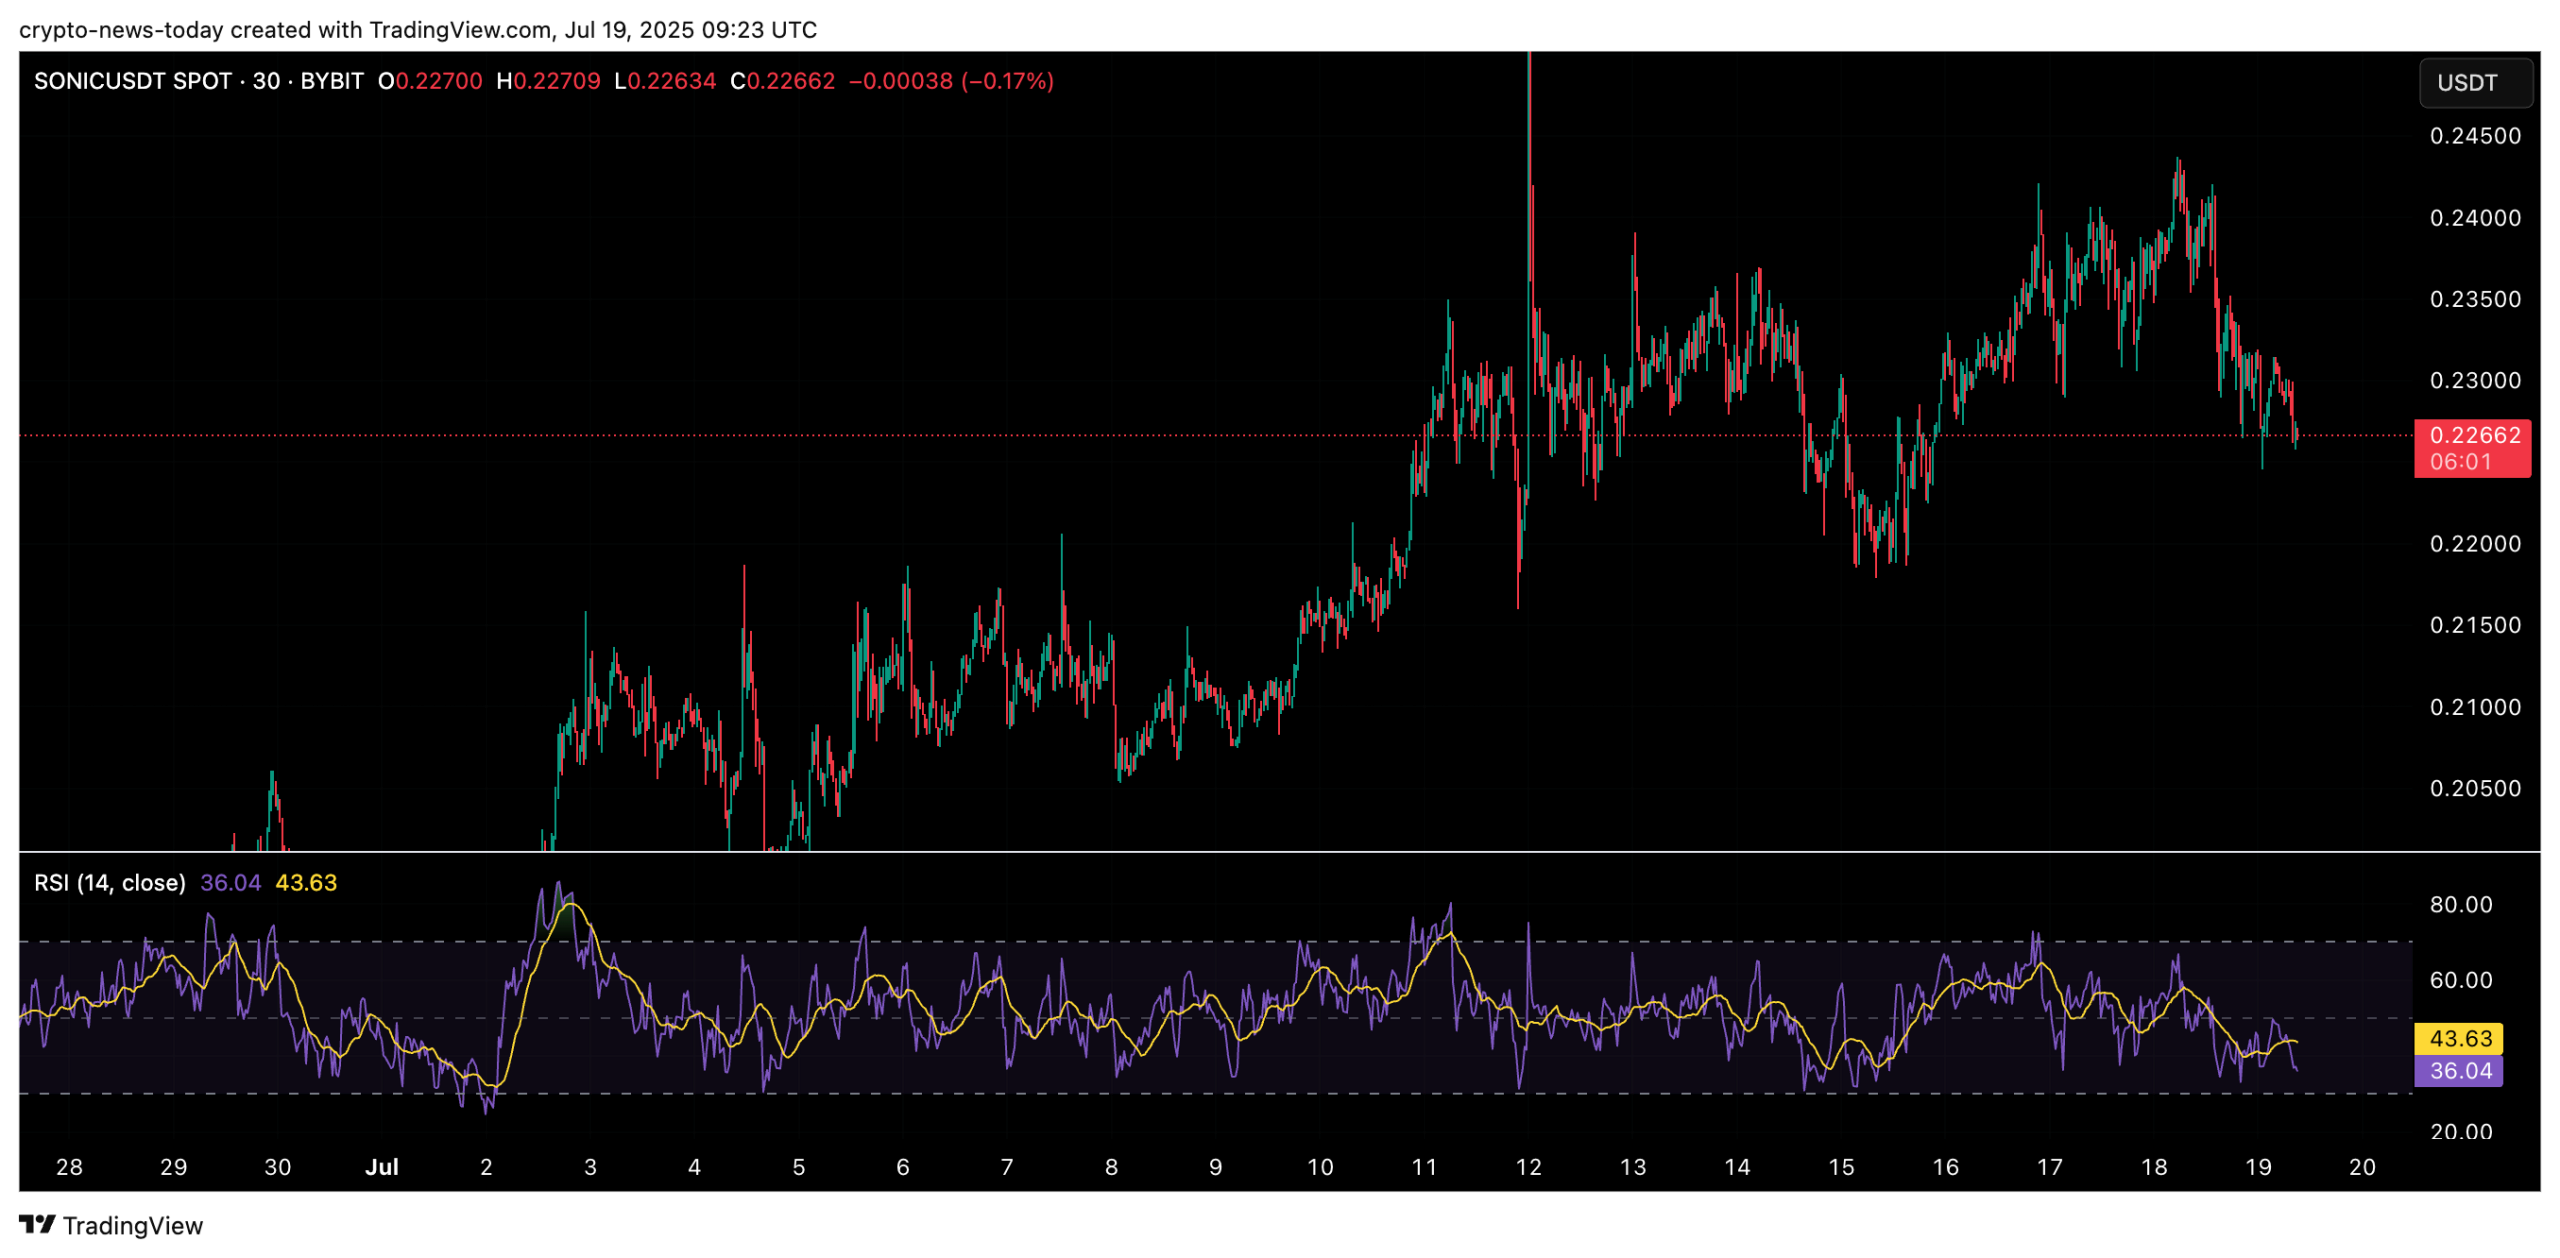
Task: Click the Jul month label on time axis
Action: 382,1167
